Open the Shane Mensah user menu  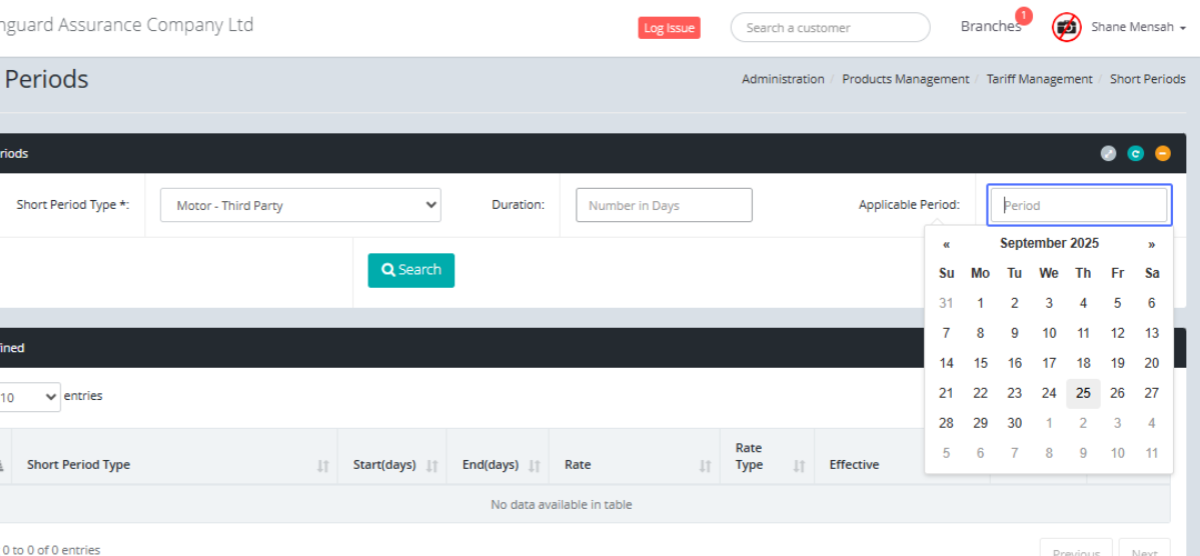[1138, 27]
